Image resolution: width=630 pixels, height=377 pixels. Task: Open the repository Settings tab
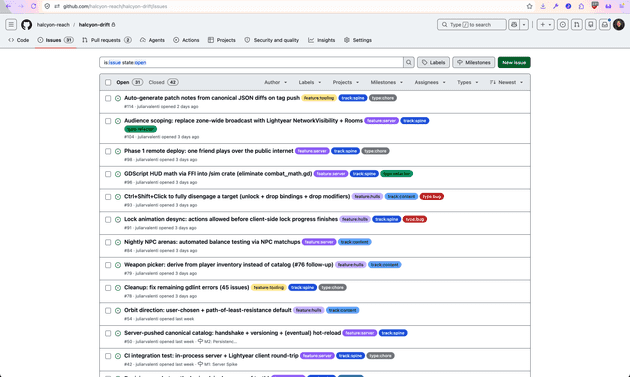point(358,40)
